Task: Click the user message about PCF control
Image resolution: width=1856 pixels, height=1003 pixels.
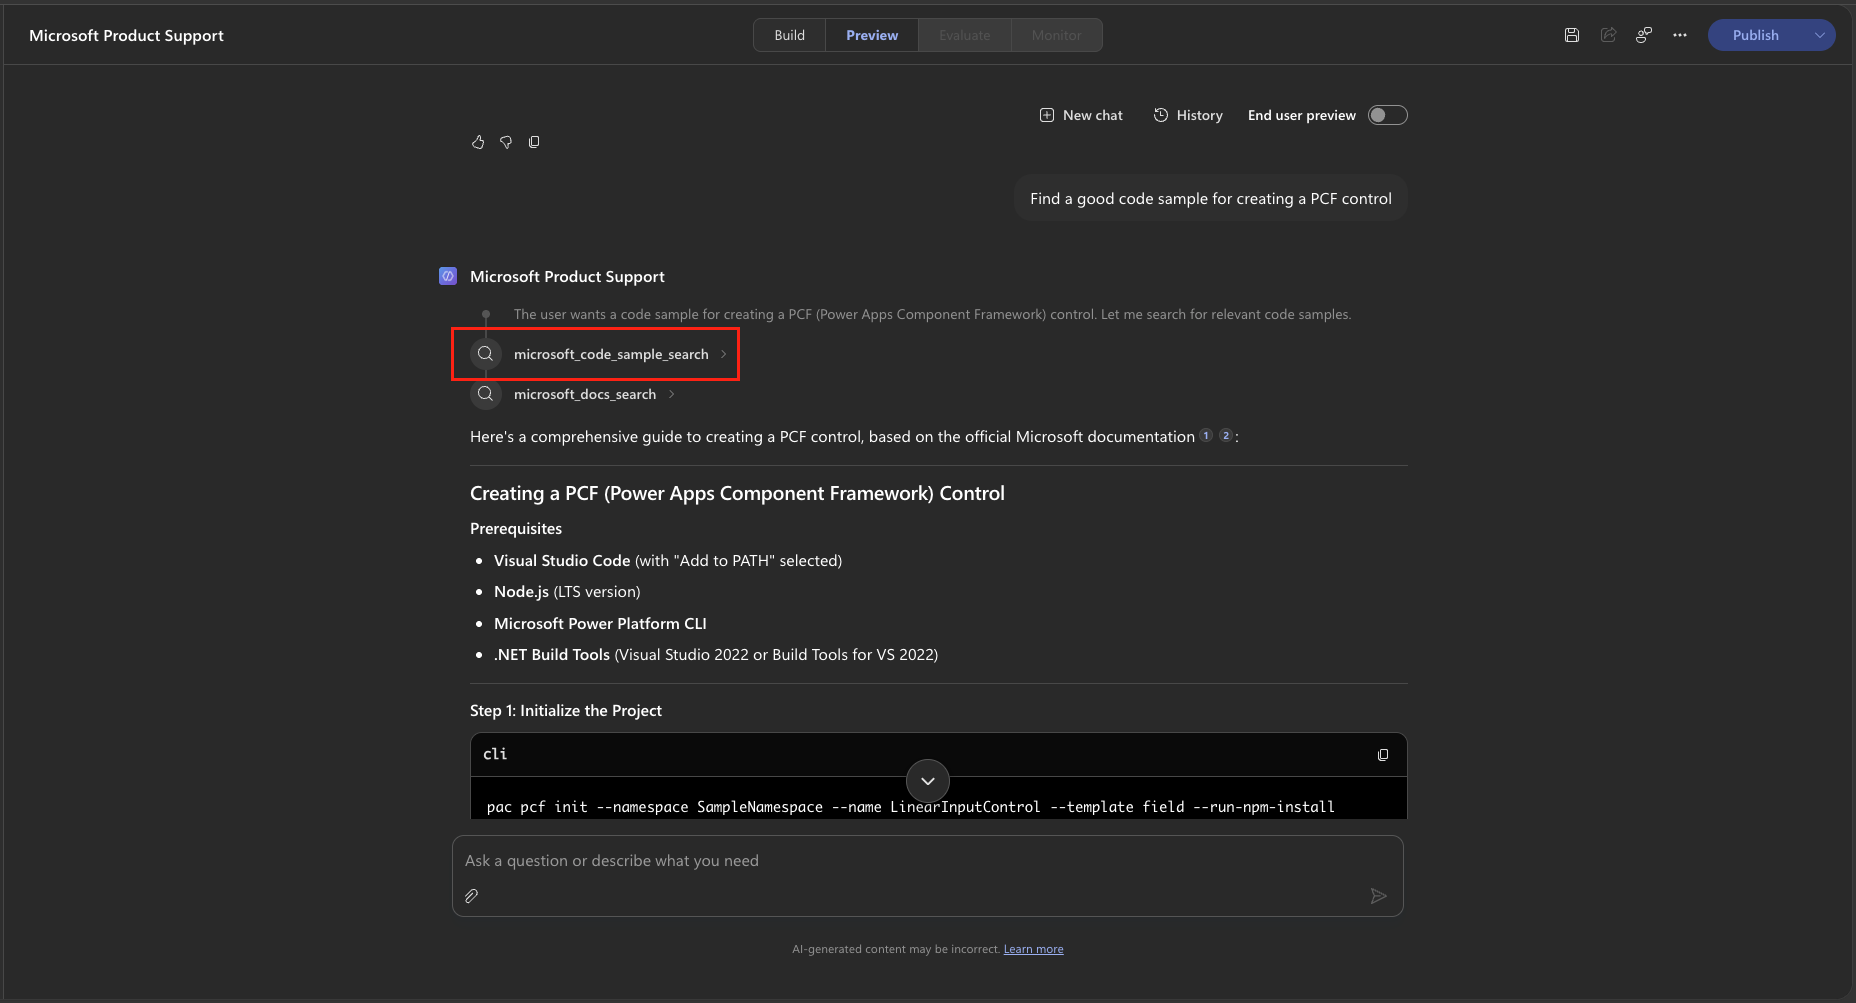Action: click(x=1211, y=198)
